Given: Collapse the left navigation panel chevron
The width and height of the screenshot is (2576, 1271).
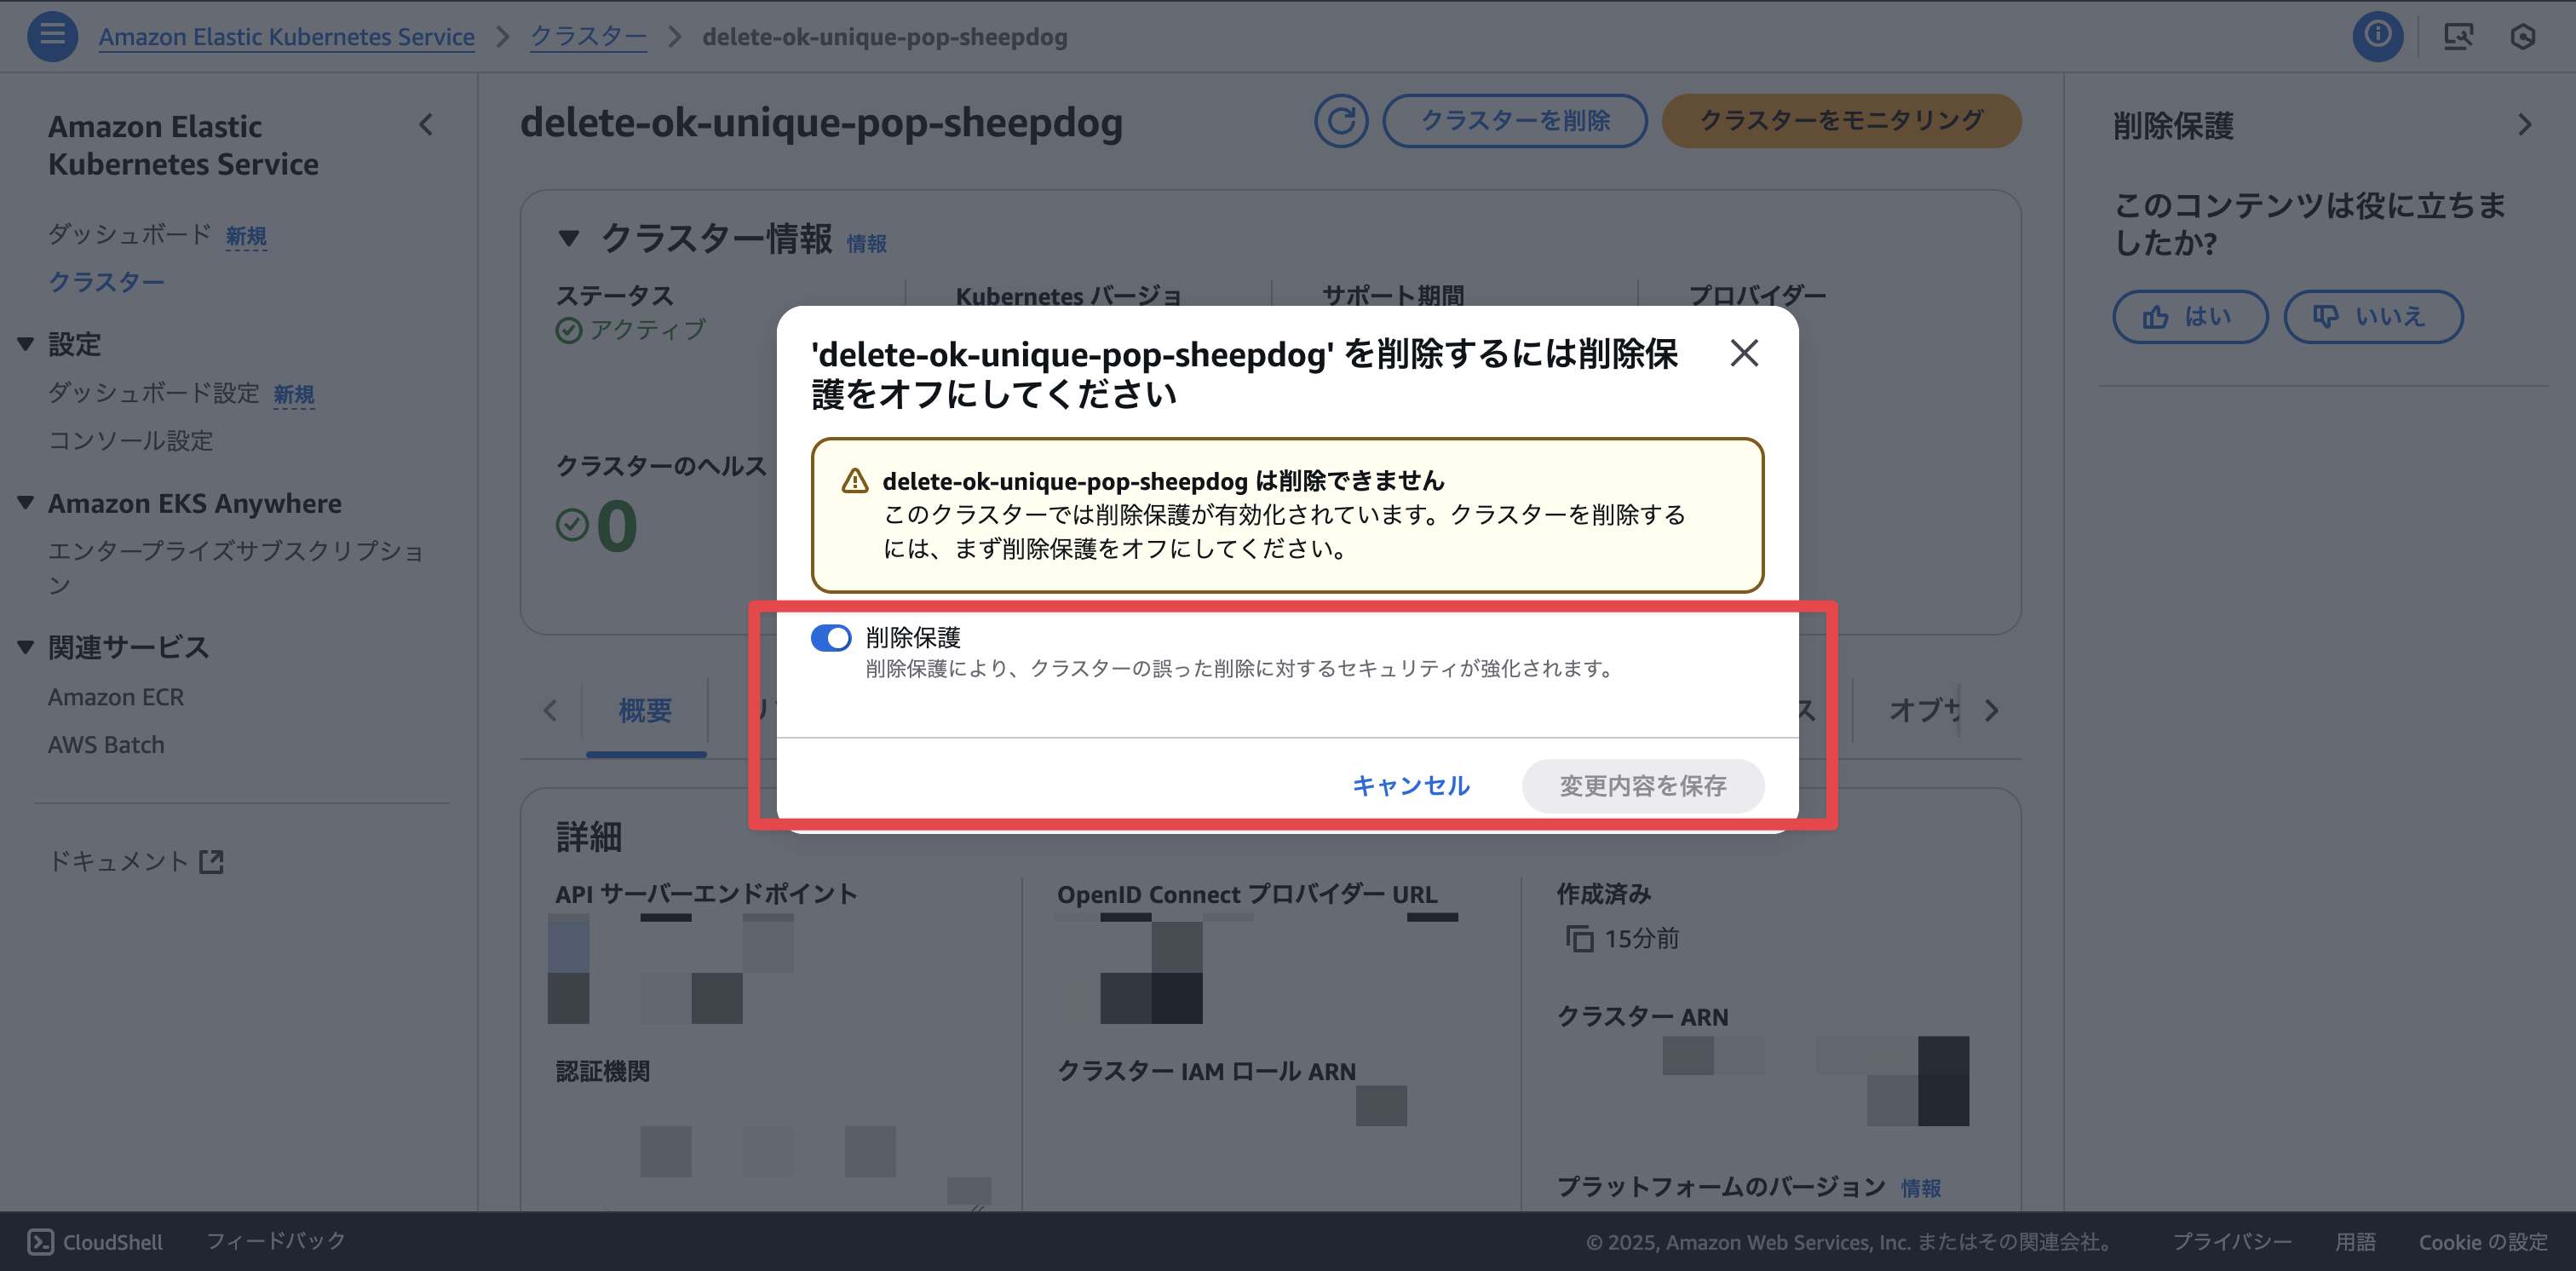Looking at the screenshot, I should coord(426,125).
